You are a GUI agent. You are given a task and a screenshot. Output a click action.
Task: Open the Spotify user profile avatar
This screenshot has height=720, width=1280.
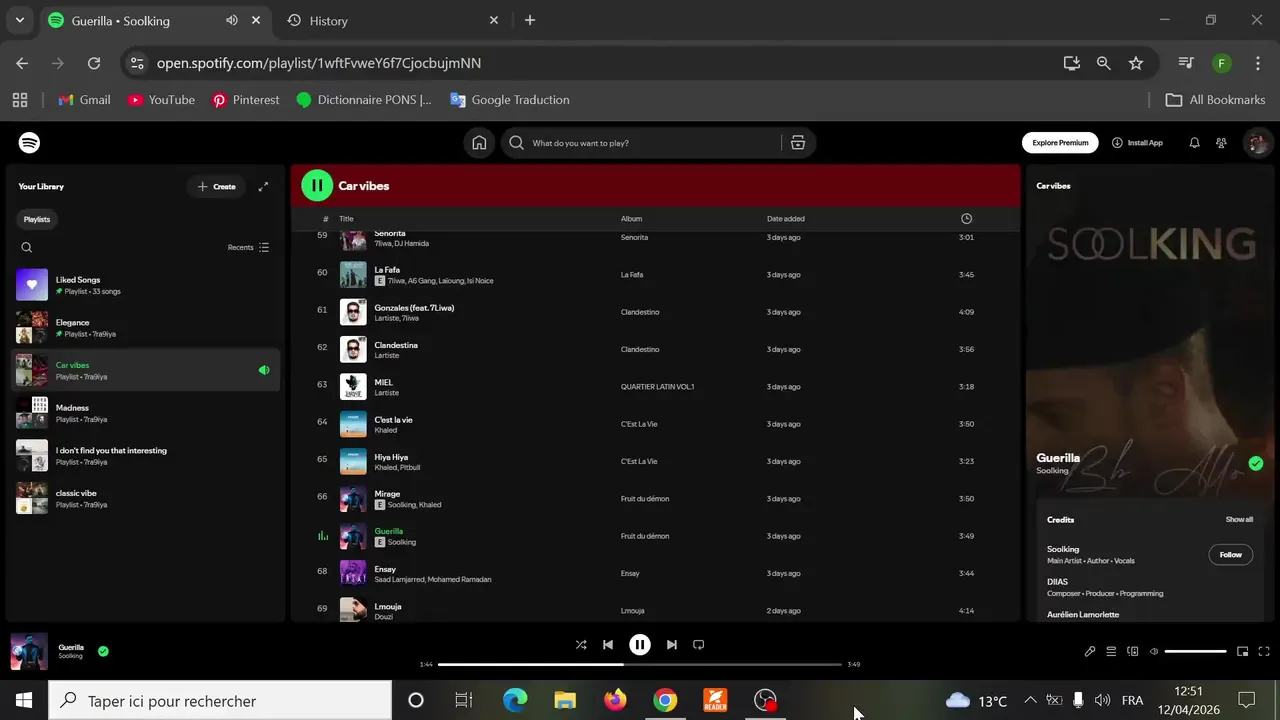(x=1256, y=143)
